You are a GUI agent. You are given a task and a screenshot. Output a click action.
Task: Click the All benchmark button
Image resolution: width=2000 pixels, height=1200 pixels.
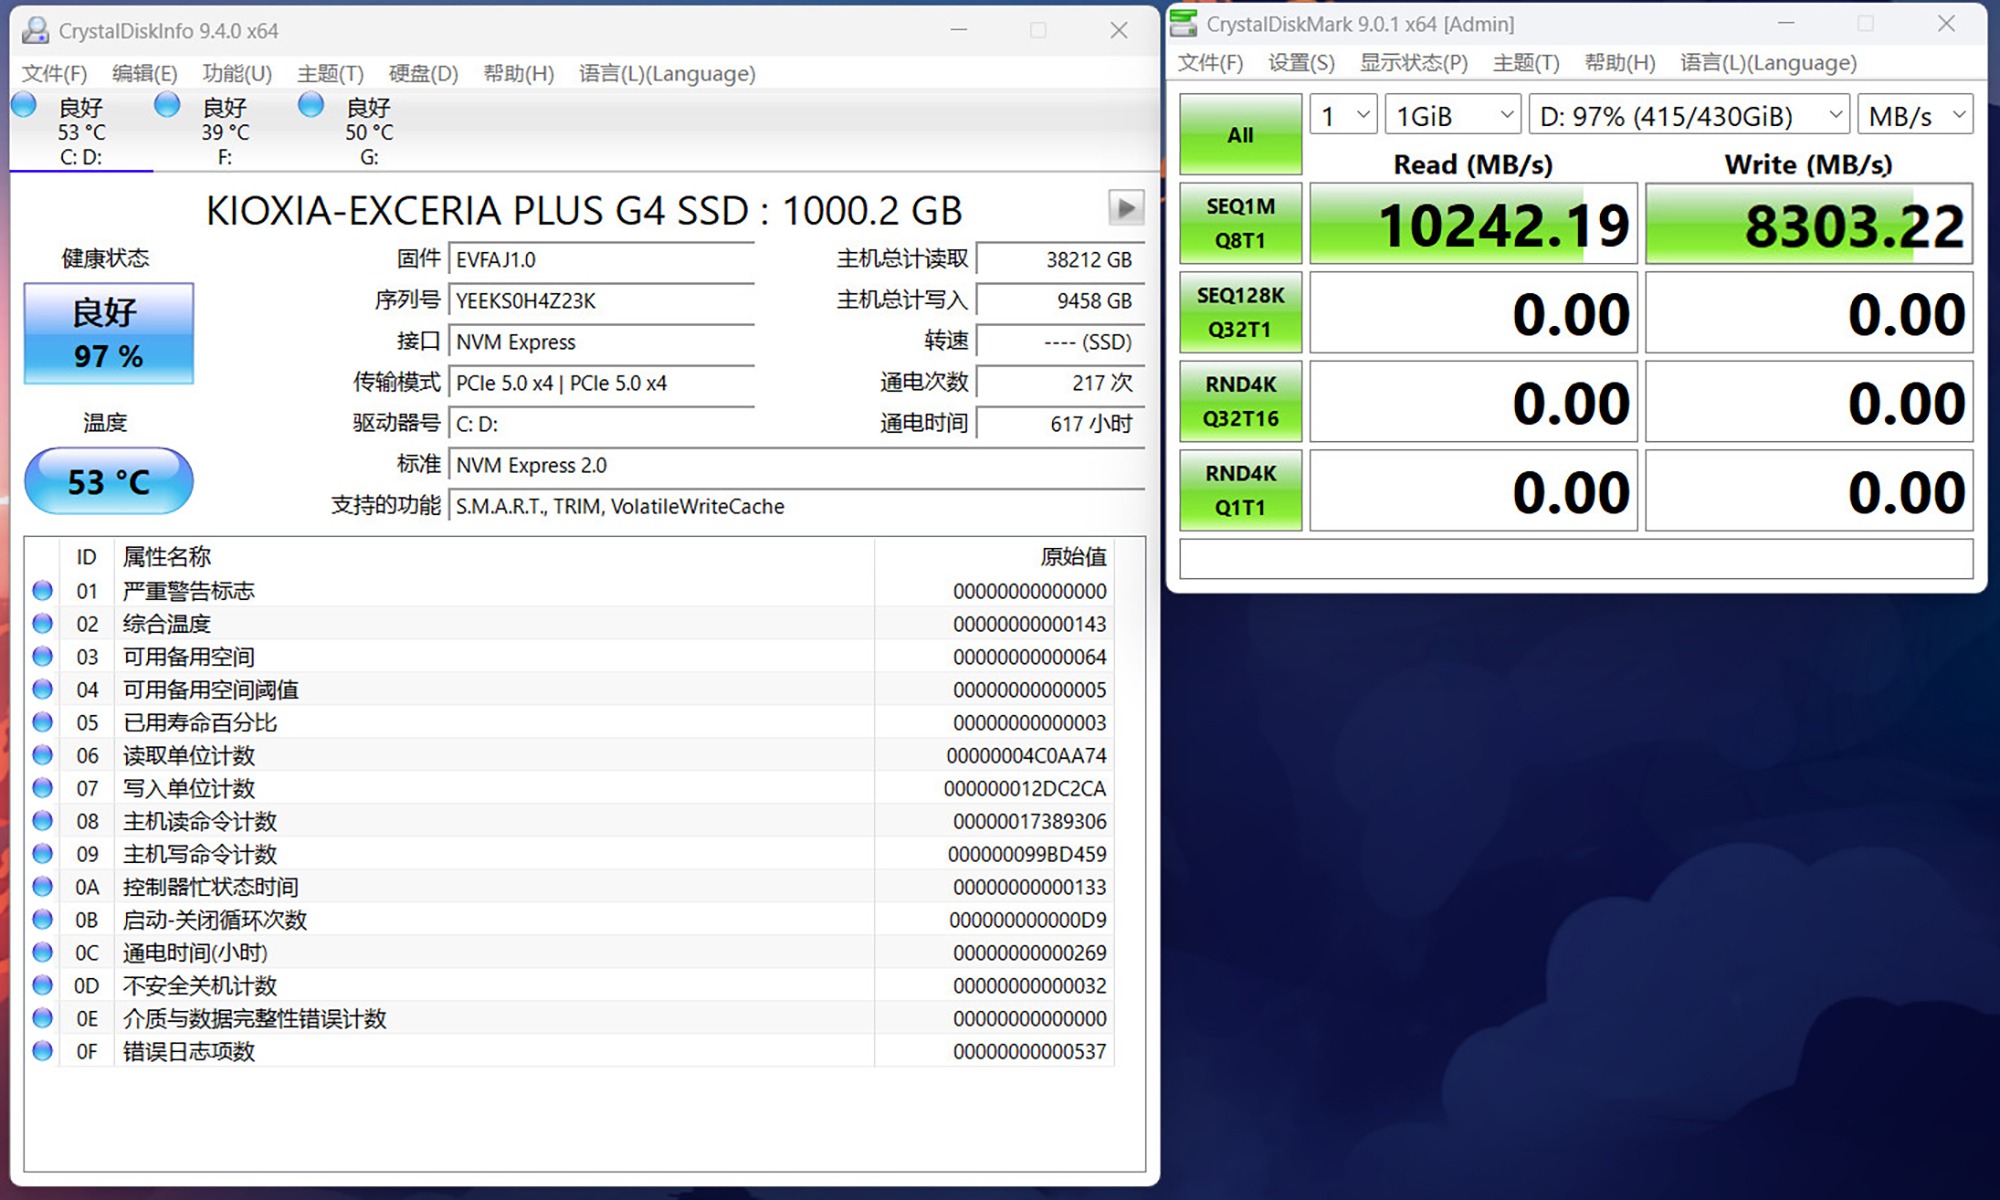point(1240,135)
